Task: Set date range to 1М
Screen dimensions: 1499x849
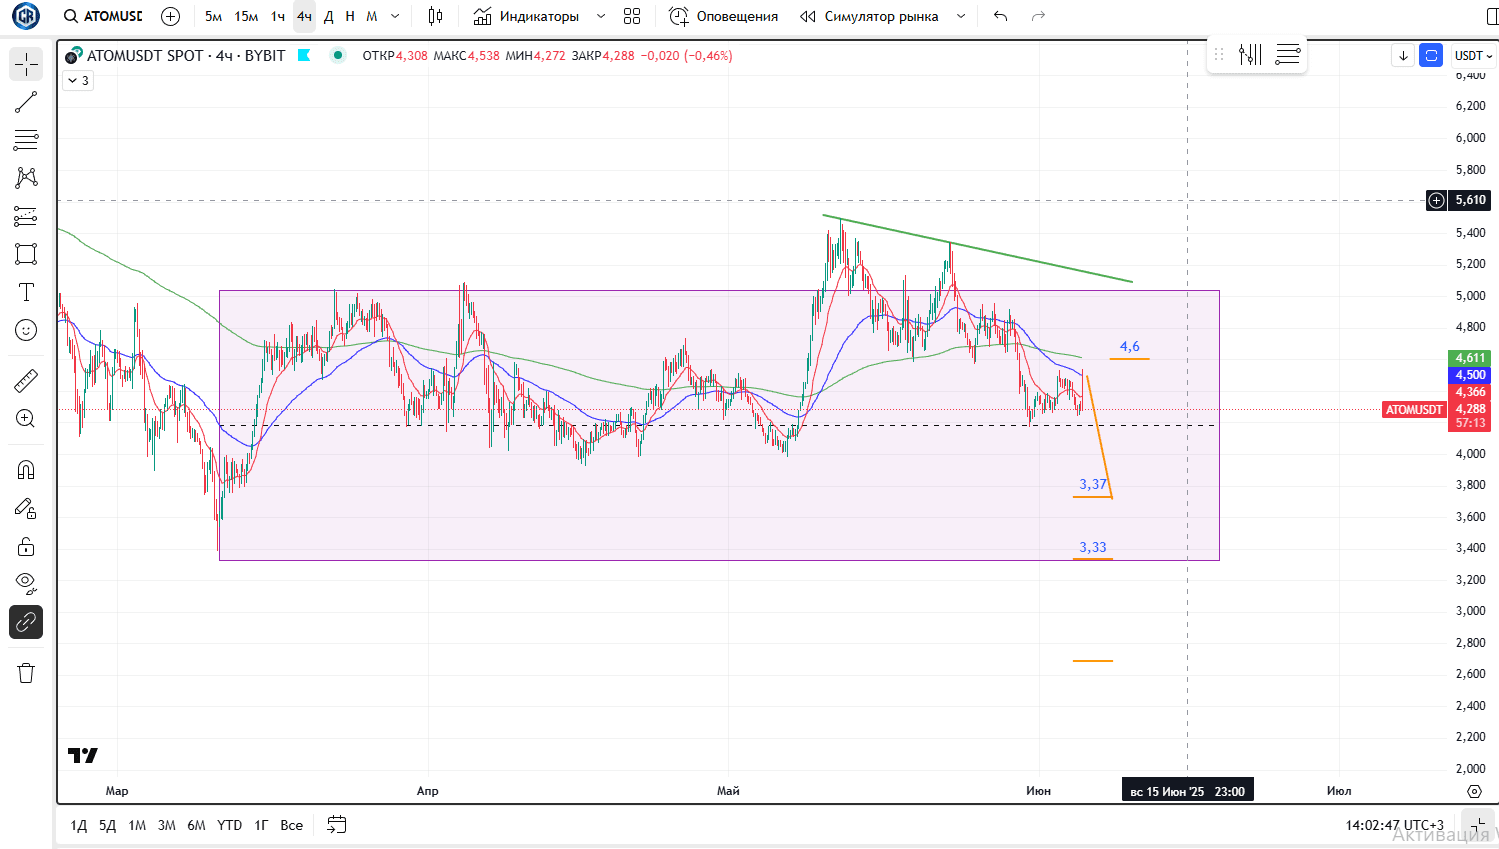Action: (137, 825)
